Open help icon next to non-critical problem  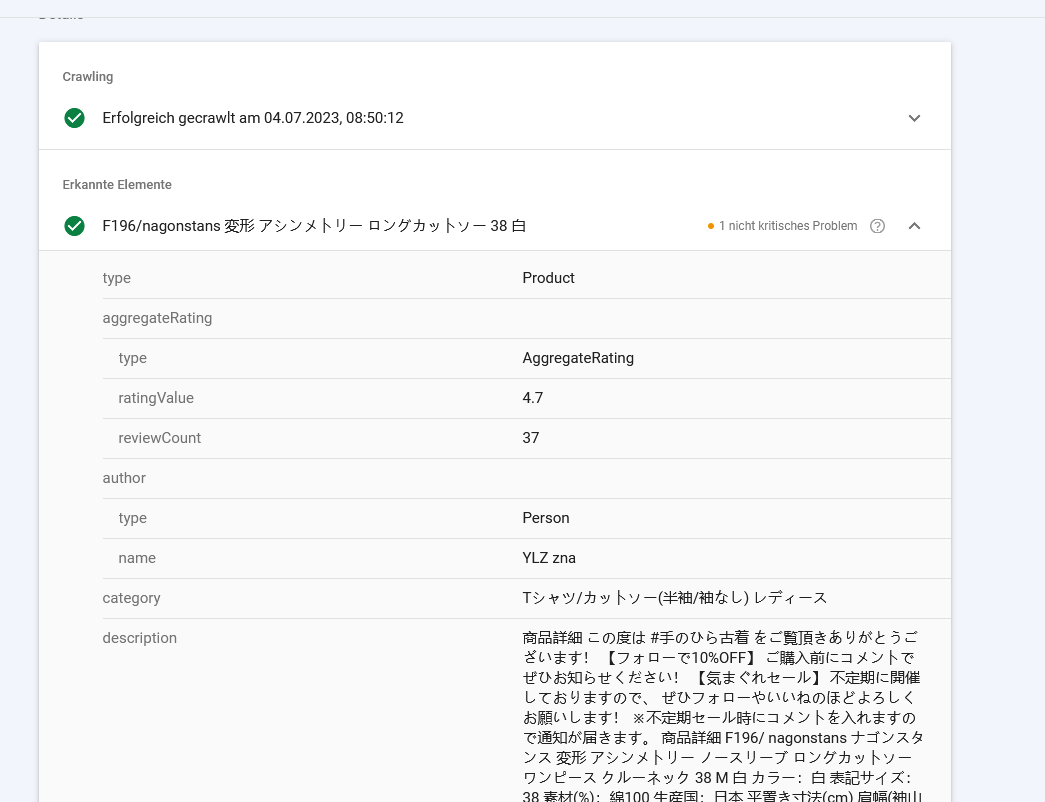[878, 226]
